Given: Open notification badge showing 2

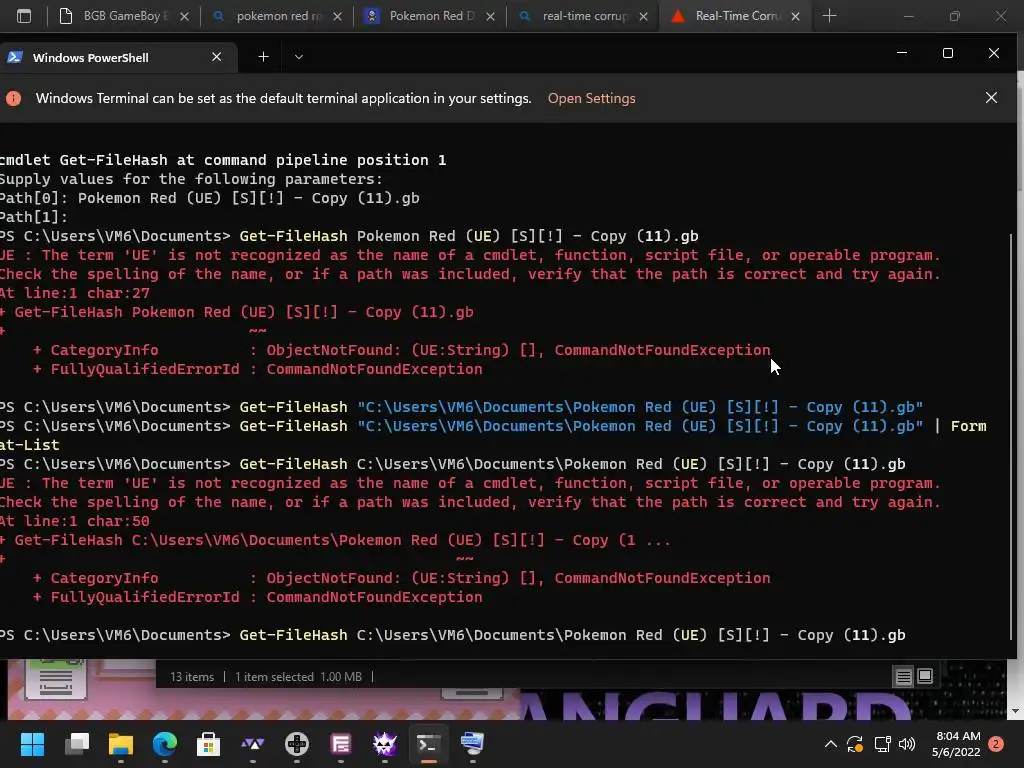Looking at the screenshot, I should [x=996, y=743].
